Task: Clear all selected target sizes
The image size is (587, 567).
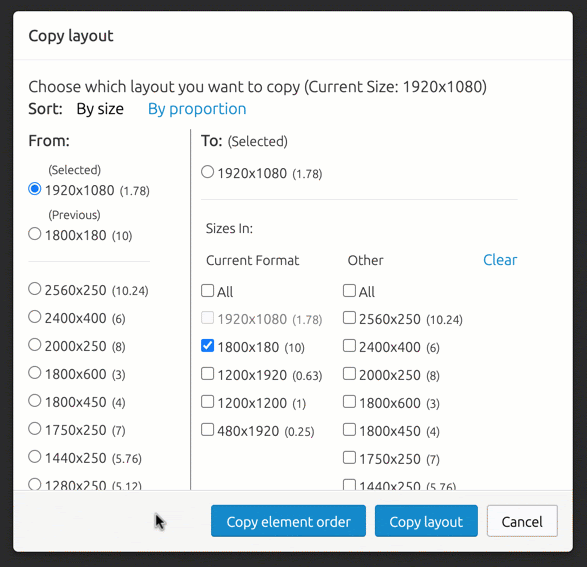Action: (x=500, y=260)
